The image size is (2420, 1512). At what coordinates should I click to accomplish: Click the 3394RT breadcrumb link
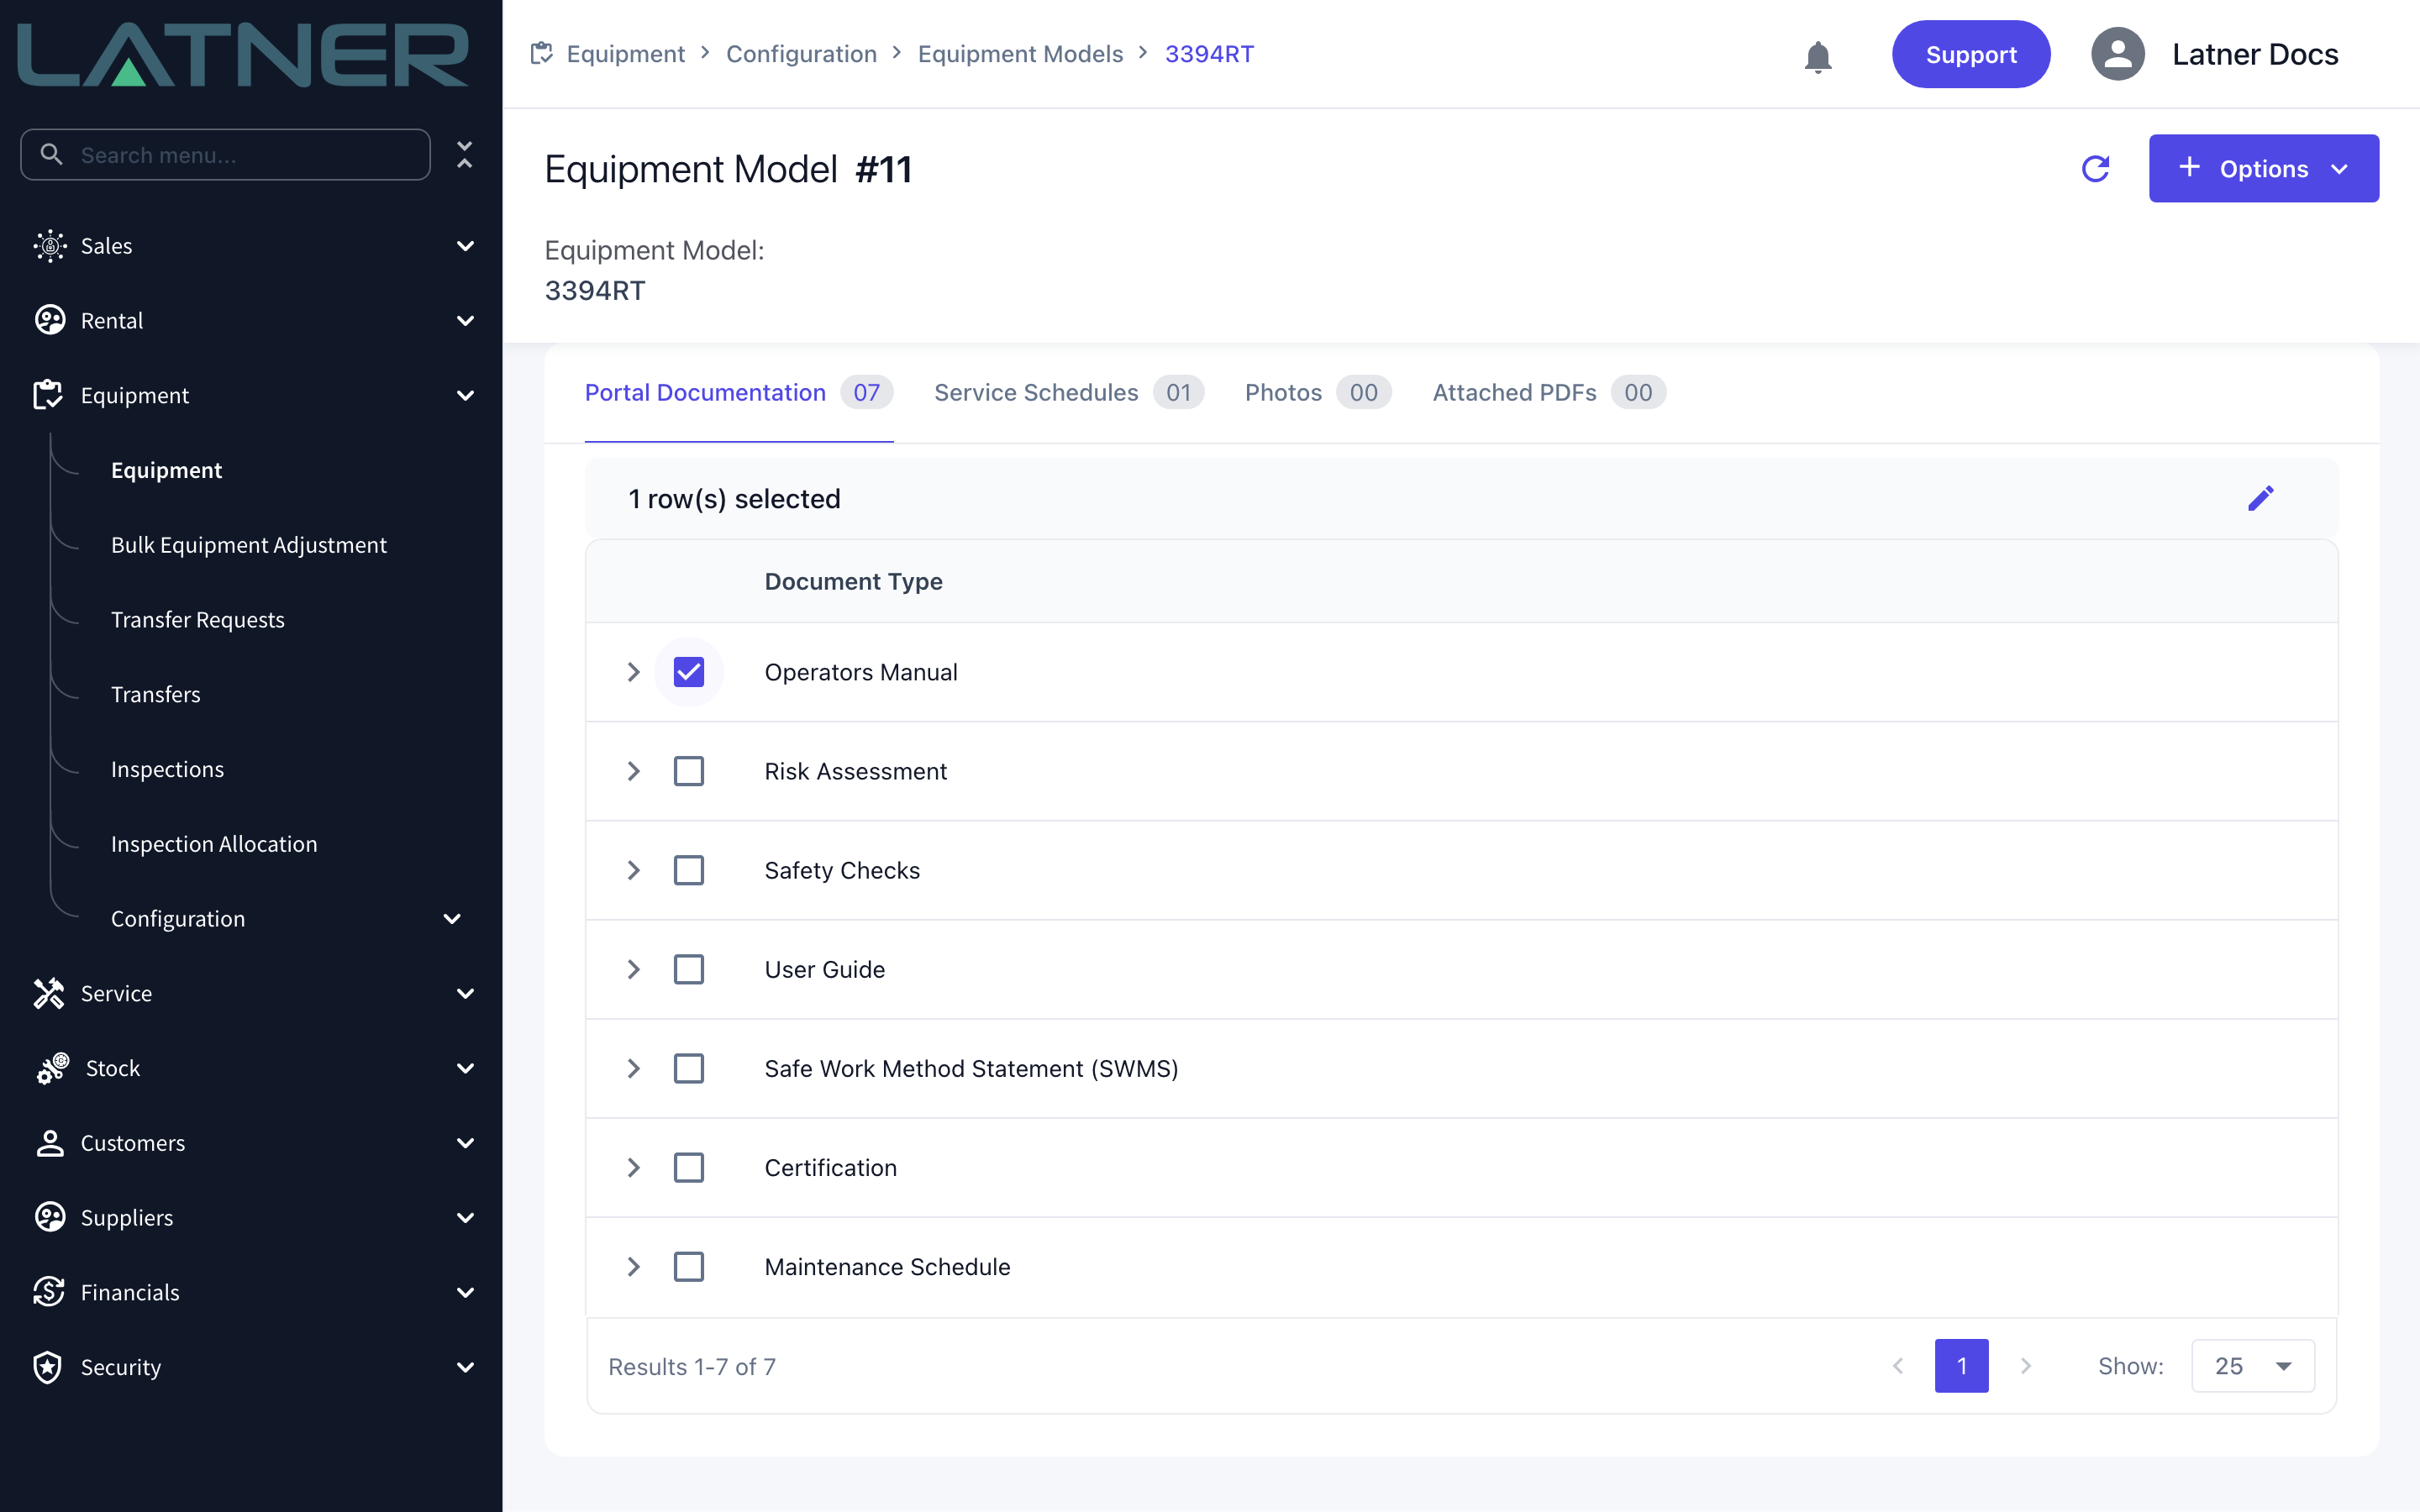point(1209,54)
